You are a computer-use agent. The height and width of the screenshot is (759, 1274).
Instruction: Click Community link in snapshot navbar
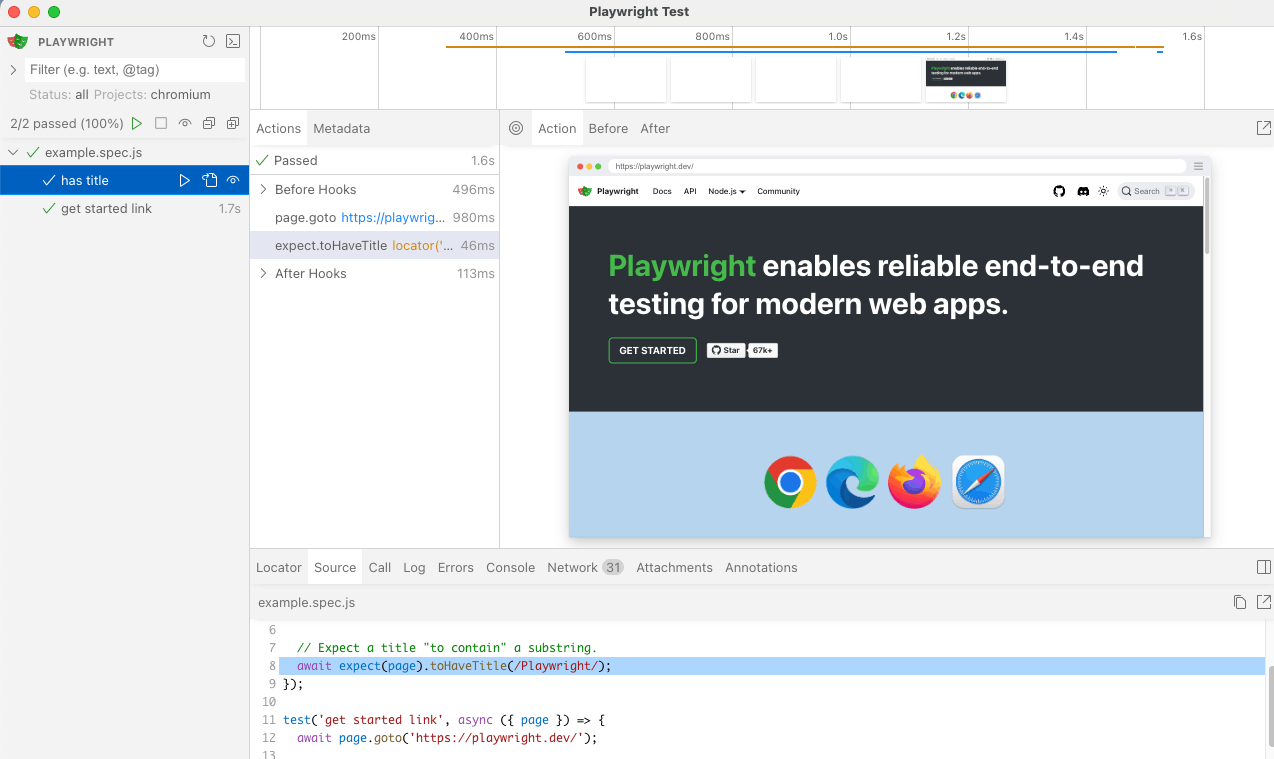pyautogui.click(x=778, y=191)
